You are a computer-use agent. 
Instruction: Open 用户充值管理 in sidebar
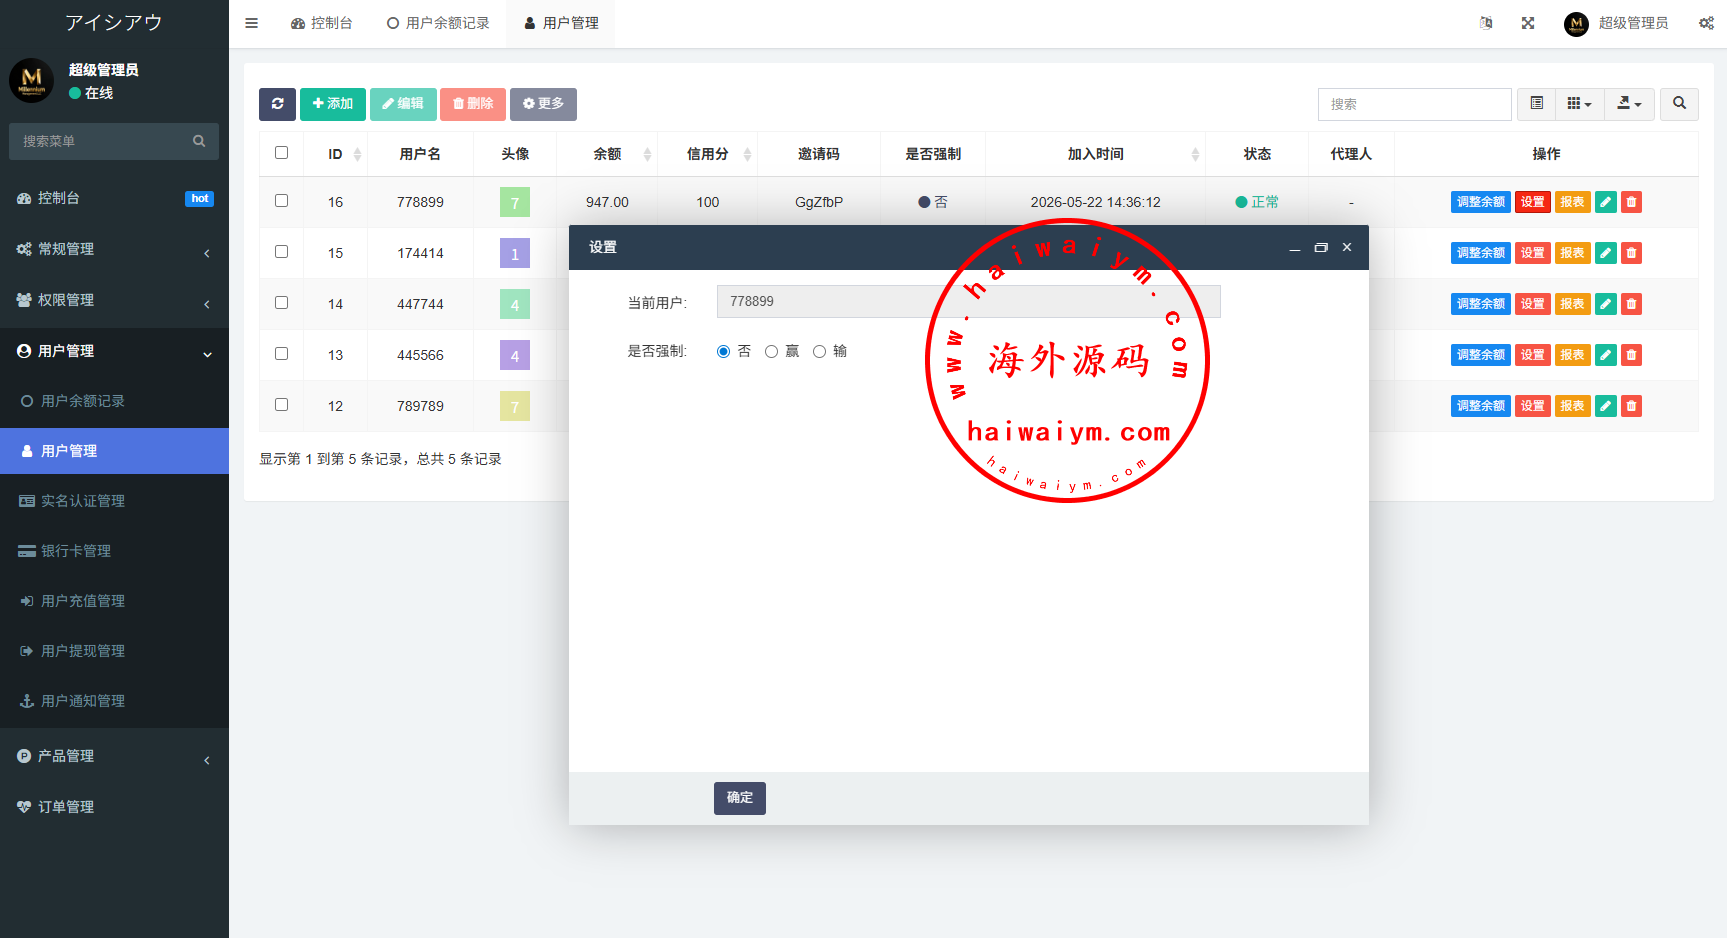tap(114, 601)
